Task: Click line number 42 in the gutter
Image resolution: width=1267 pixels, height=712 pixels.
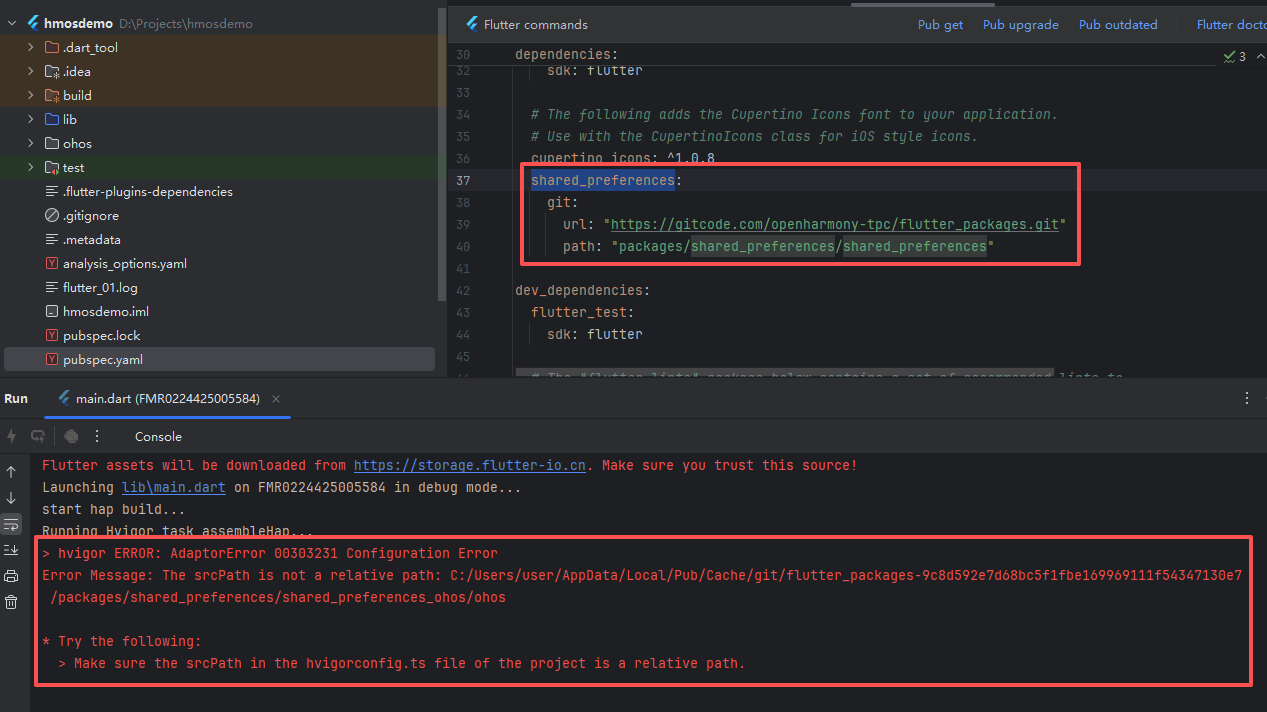Action: [x=462, y=290]
